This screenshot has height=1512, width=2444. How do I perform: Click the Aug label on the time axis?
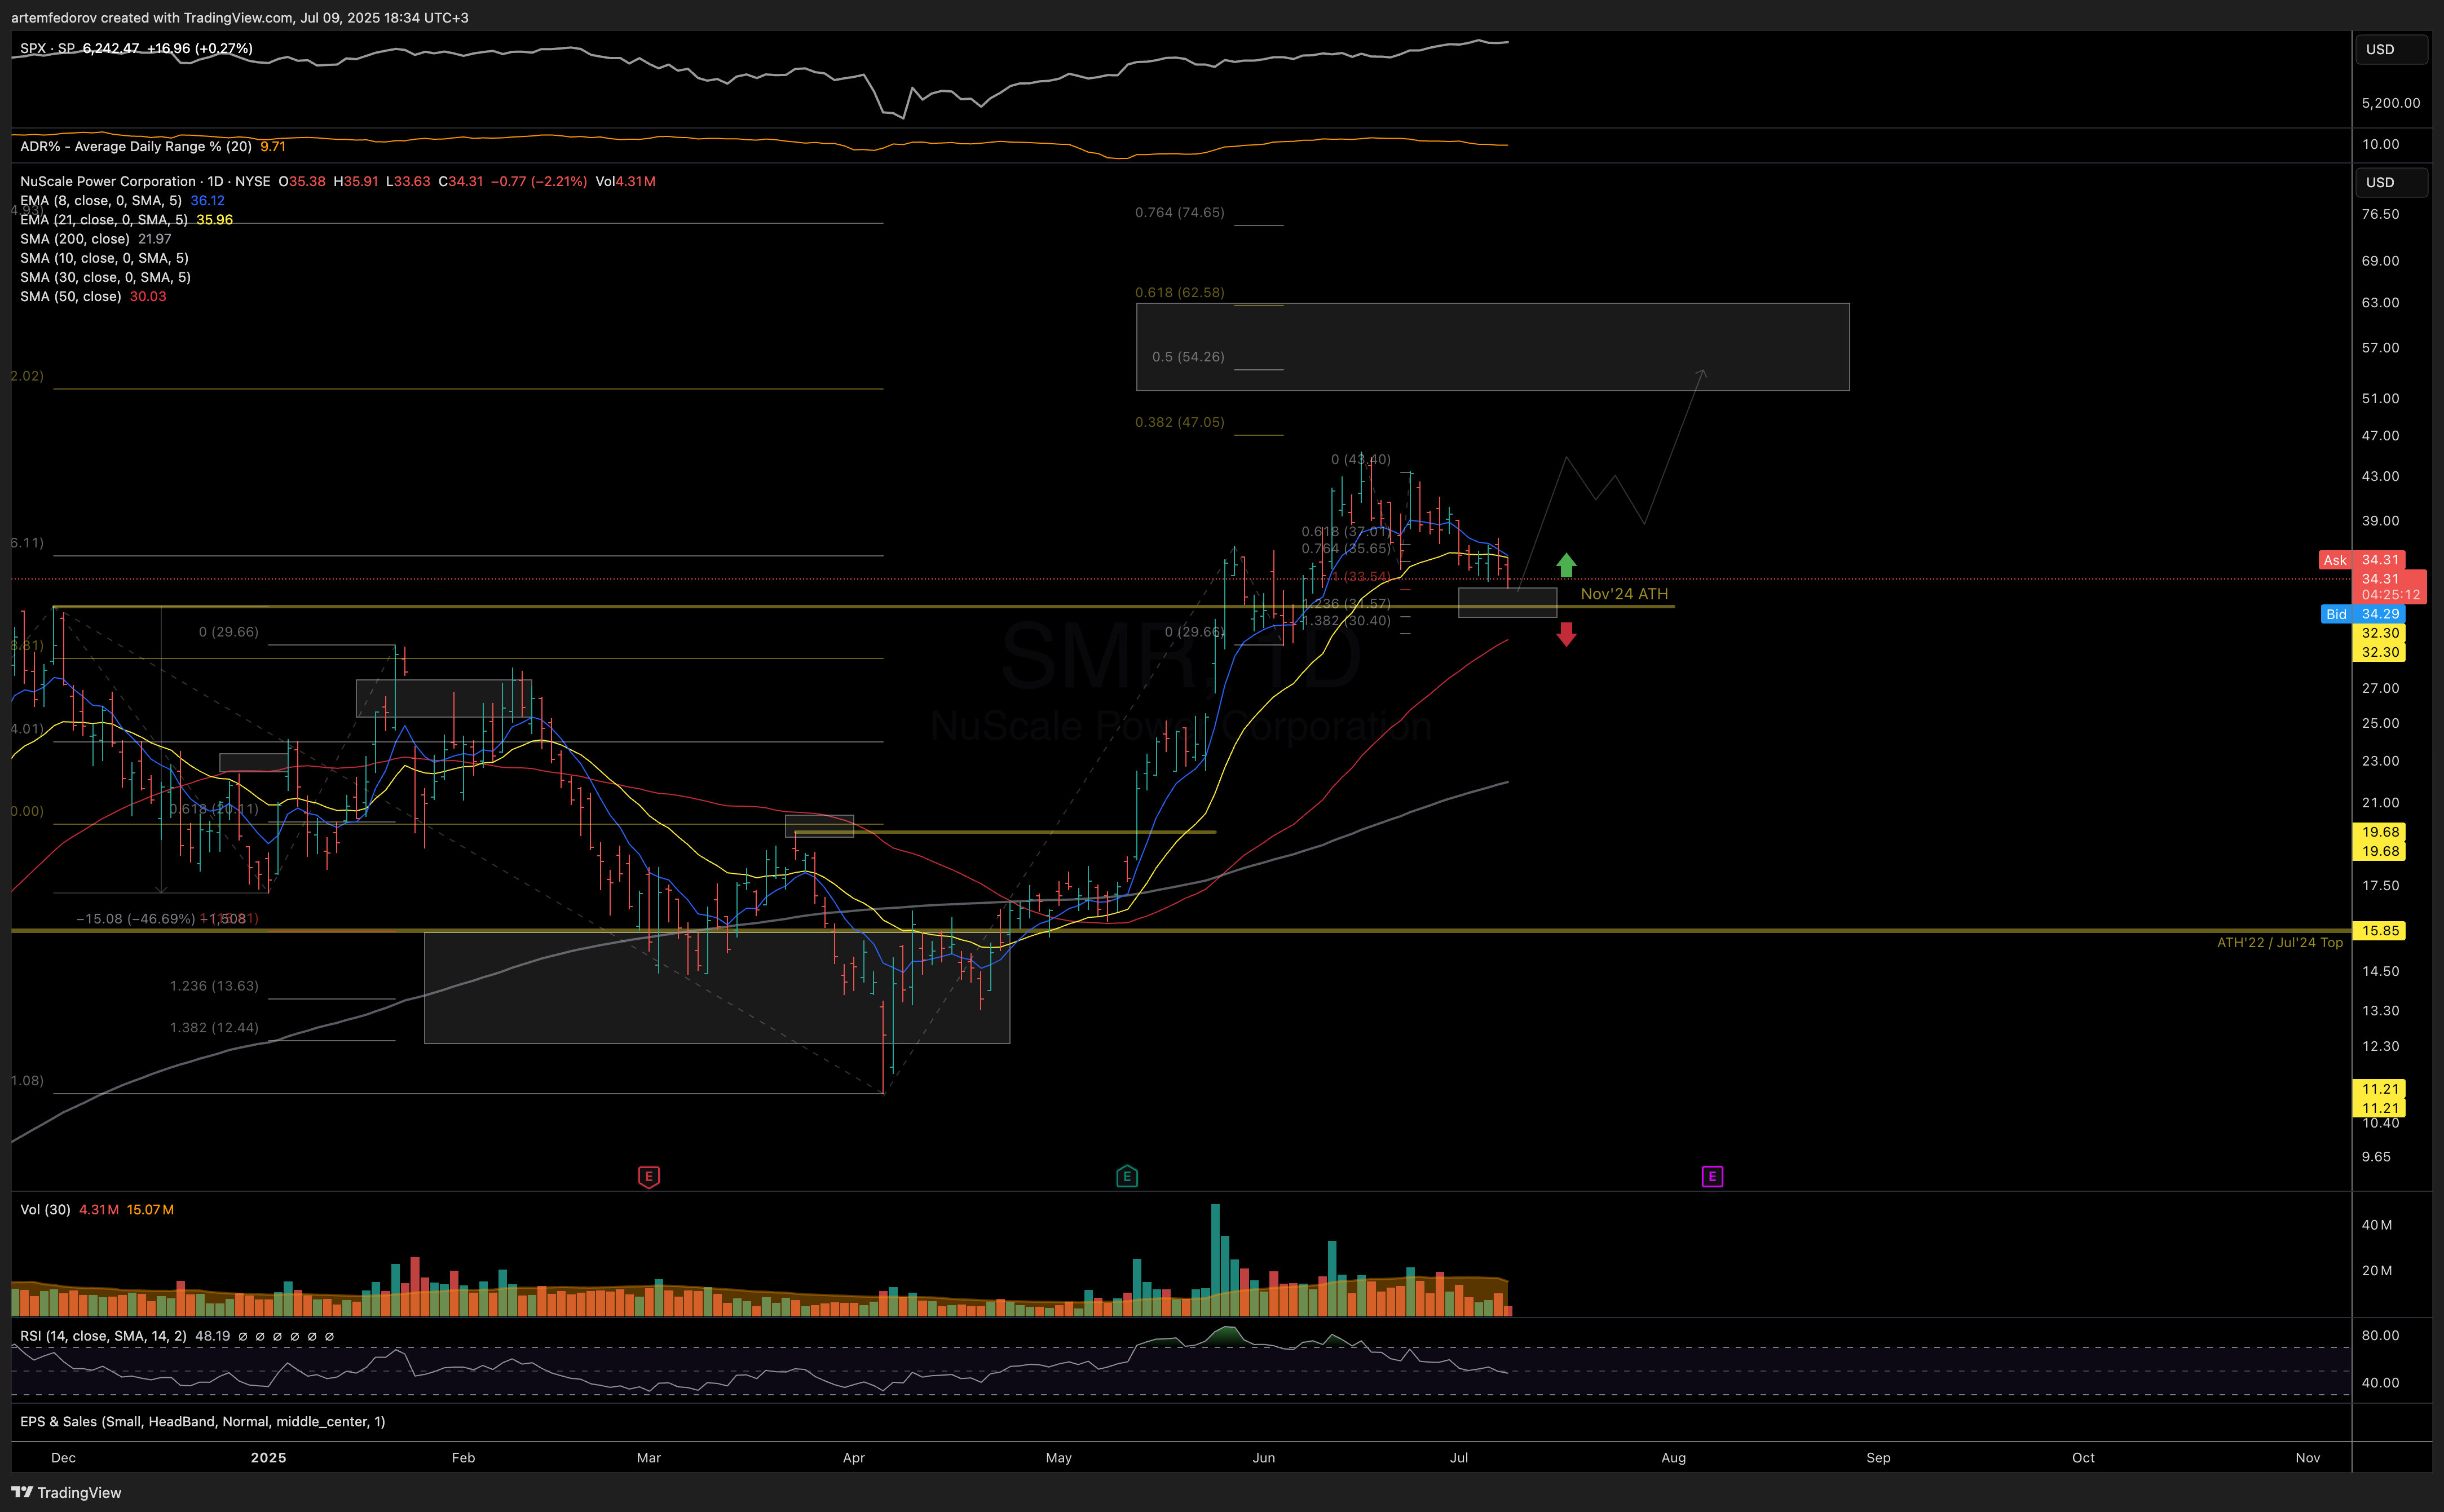point(1673,1457)
